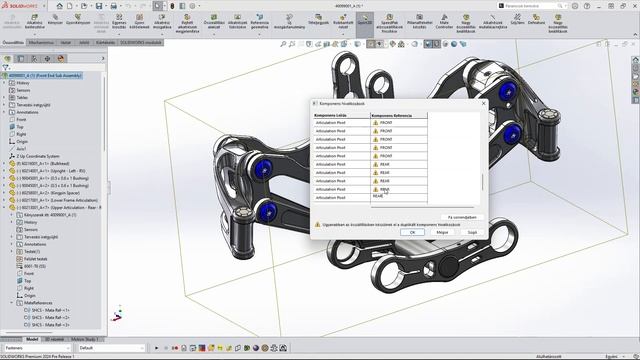Screen dimensions: 640x360
Task: Toggle the shaded-with-edges display icon
Action: [x=427, y=44]
